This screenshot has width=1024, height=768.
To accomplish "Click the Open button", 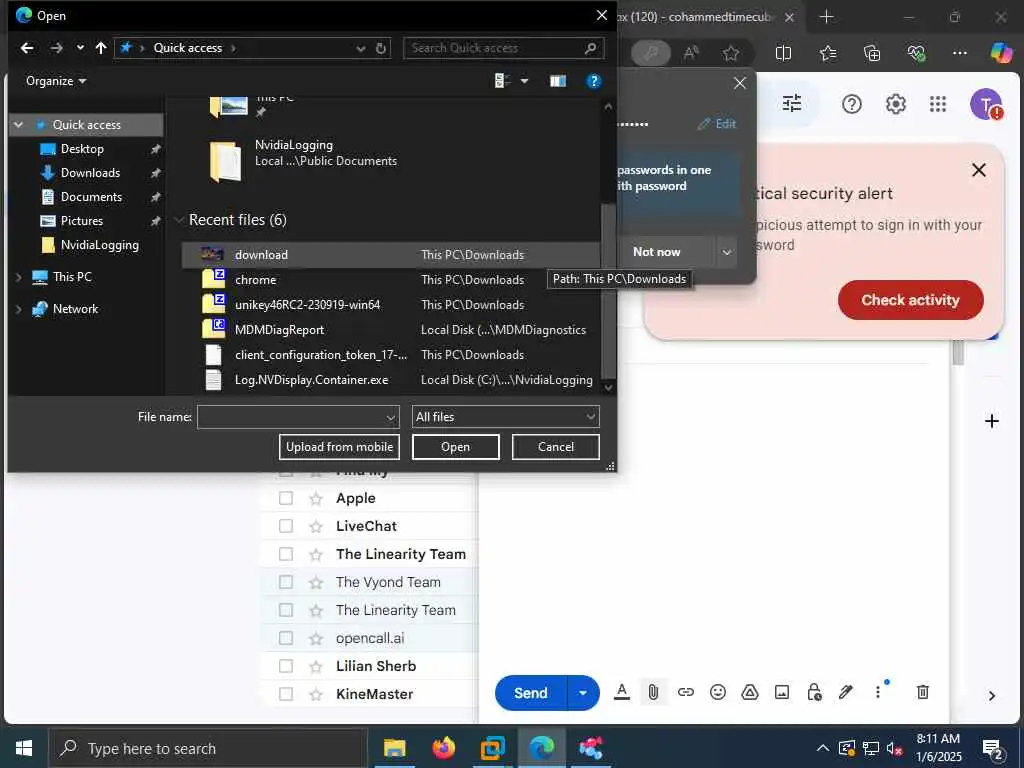I will pos(455,447).
